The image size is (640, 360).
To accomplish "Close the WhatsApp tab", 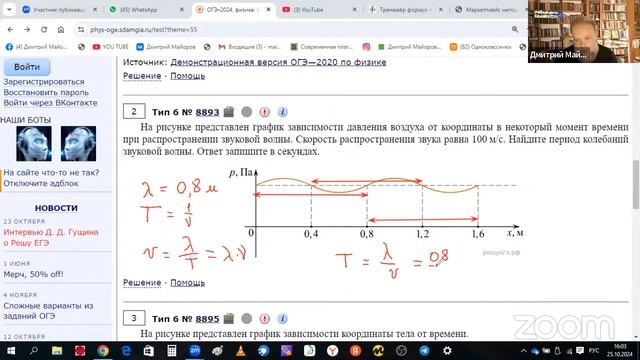I will pyautogui.click(x=182, y=9).
